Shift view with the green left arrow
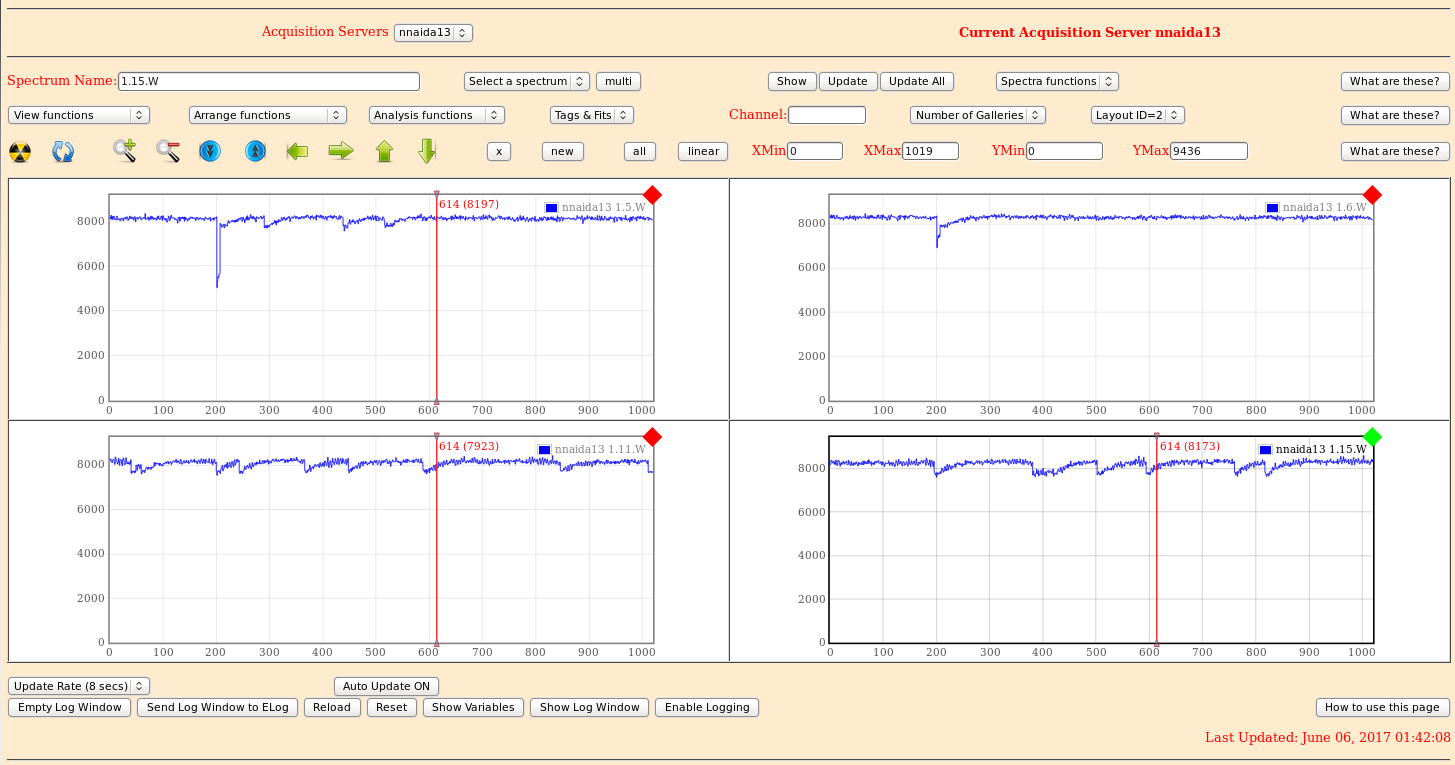Viewport: 1455px width, 765px height. pyautogui.click(x=297, y=151)
